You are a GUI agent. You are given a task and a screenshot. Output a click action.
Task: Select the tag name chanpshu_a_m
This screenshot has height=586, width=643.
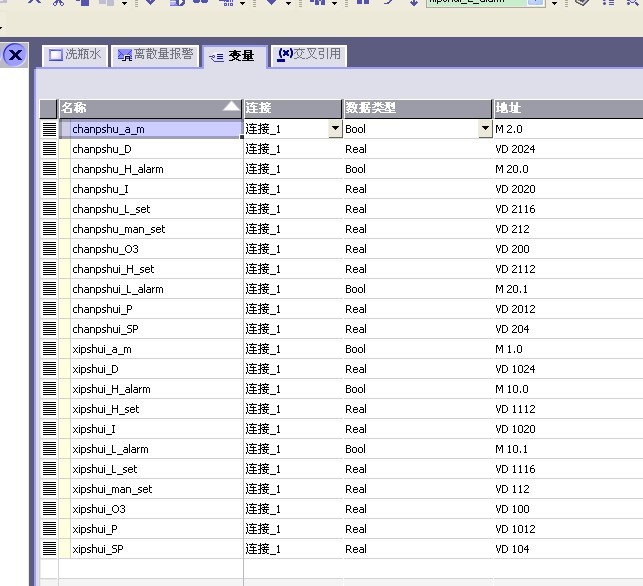point(108,129)
